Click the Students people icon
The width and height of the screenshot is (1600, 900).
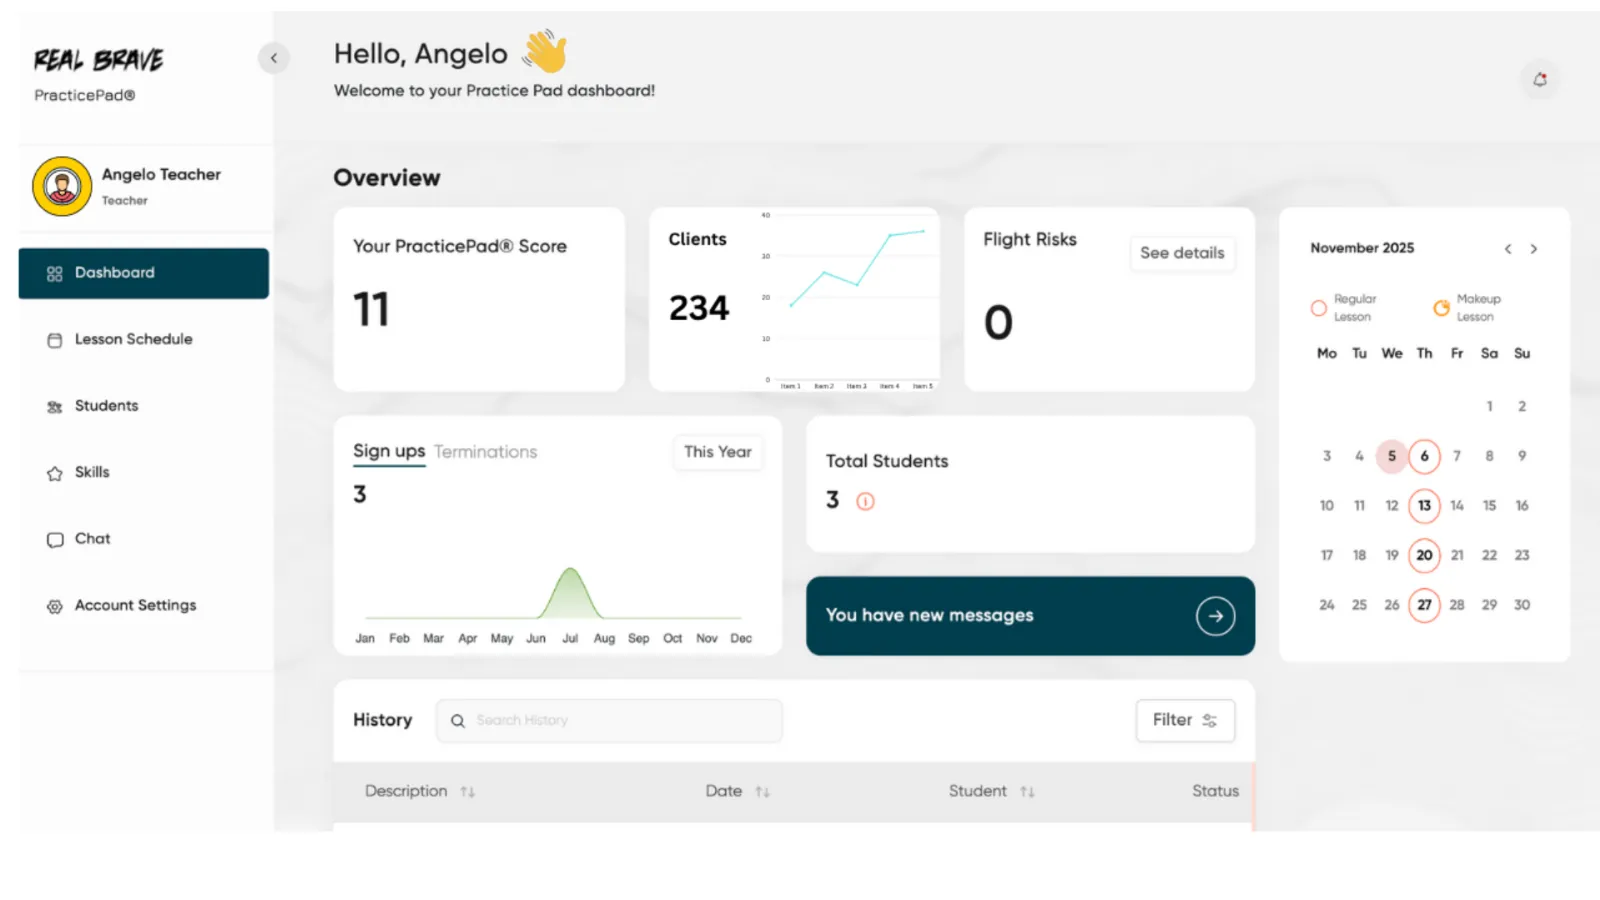tap(55, 407)
